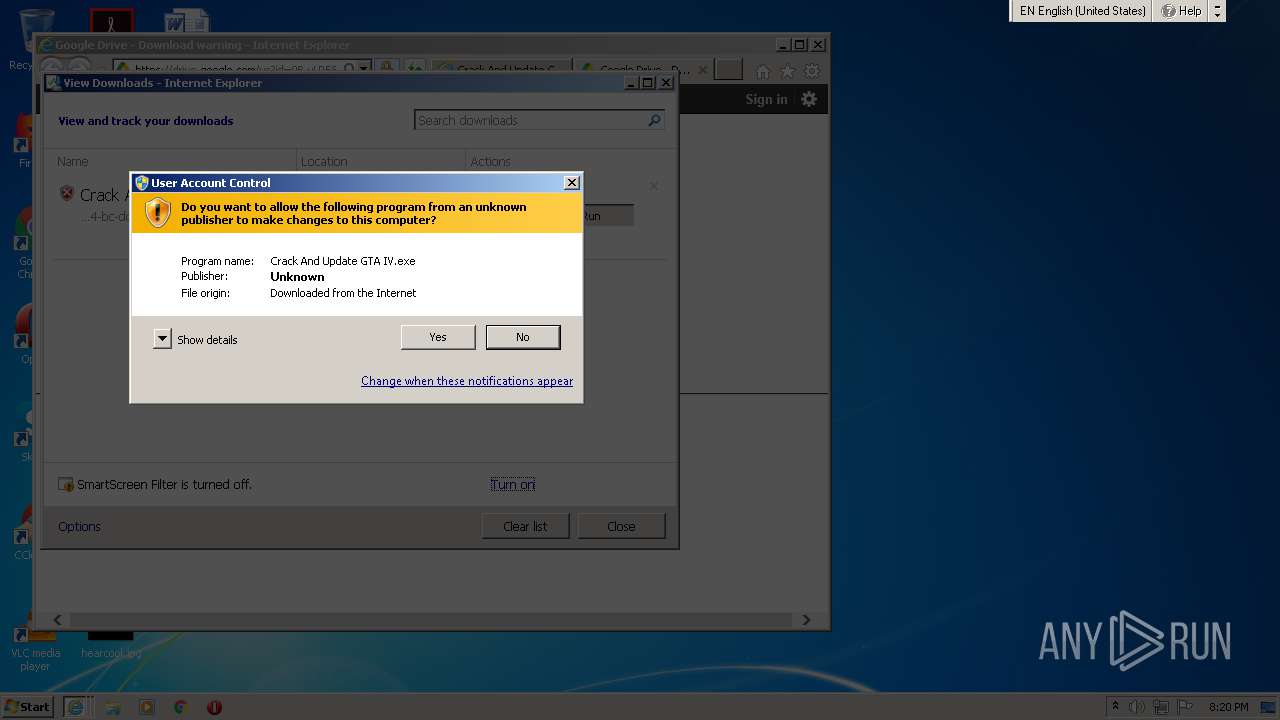The image size is (1280, 720).
Task: Click the volume speaker tray icon
Action: tap(1137, 707)
